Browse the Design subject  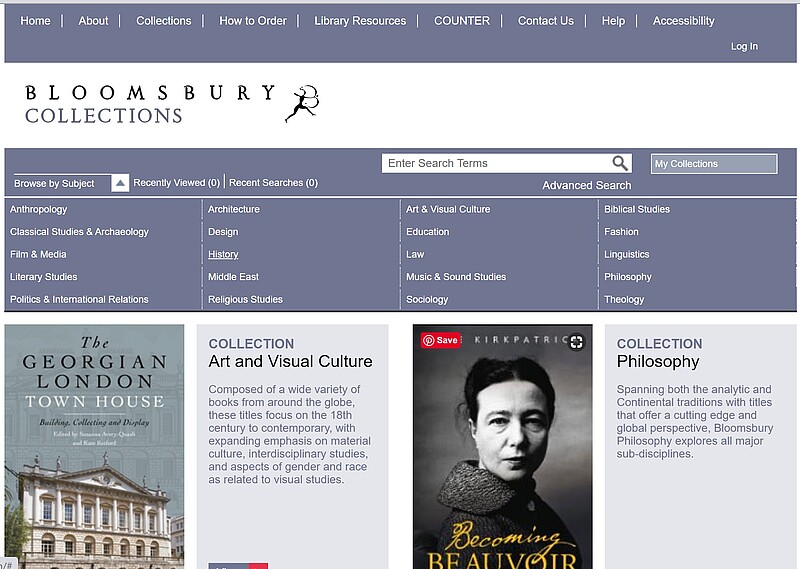point(223,232)
